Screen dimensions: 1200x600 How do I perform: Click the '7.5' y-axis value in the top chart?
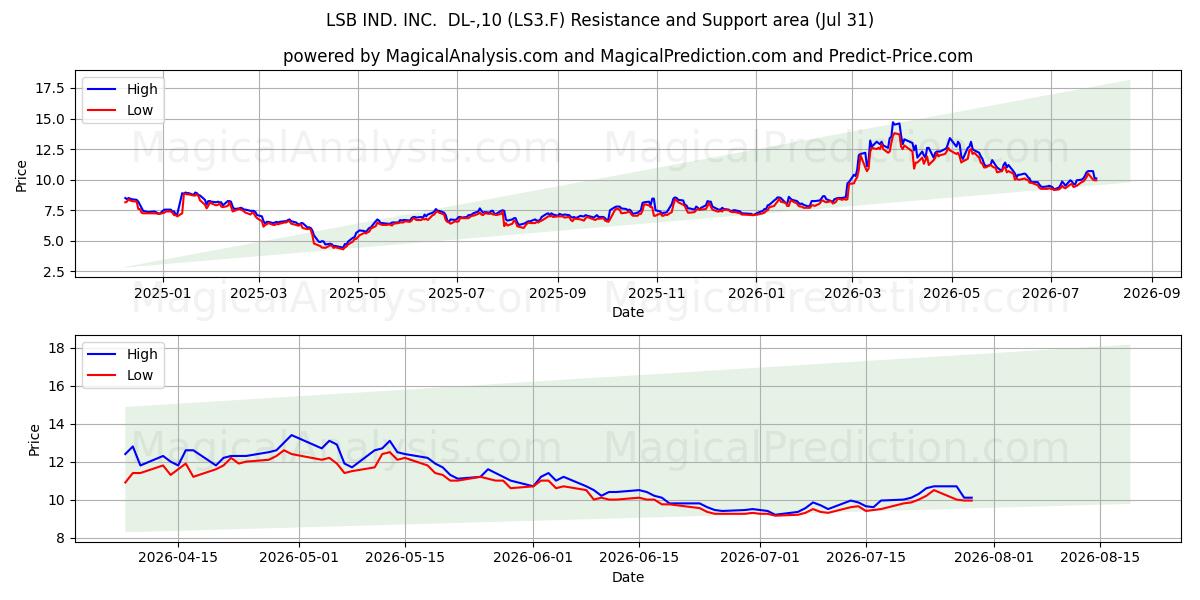coord(54,210)
